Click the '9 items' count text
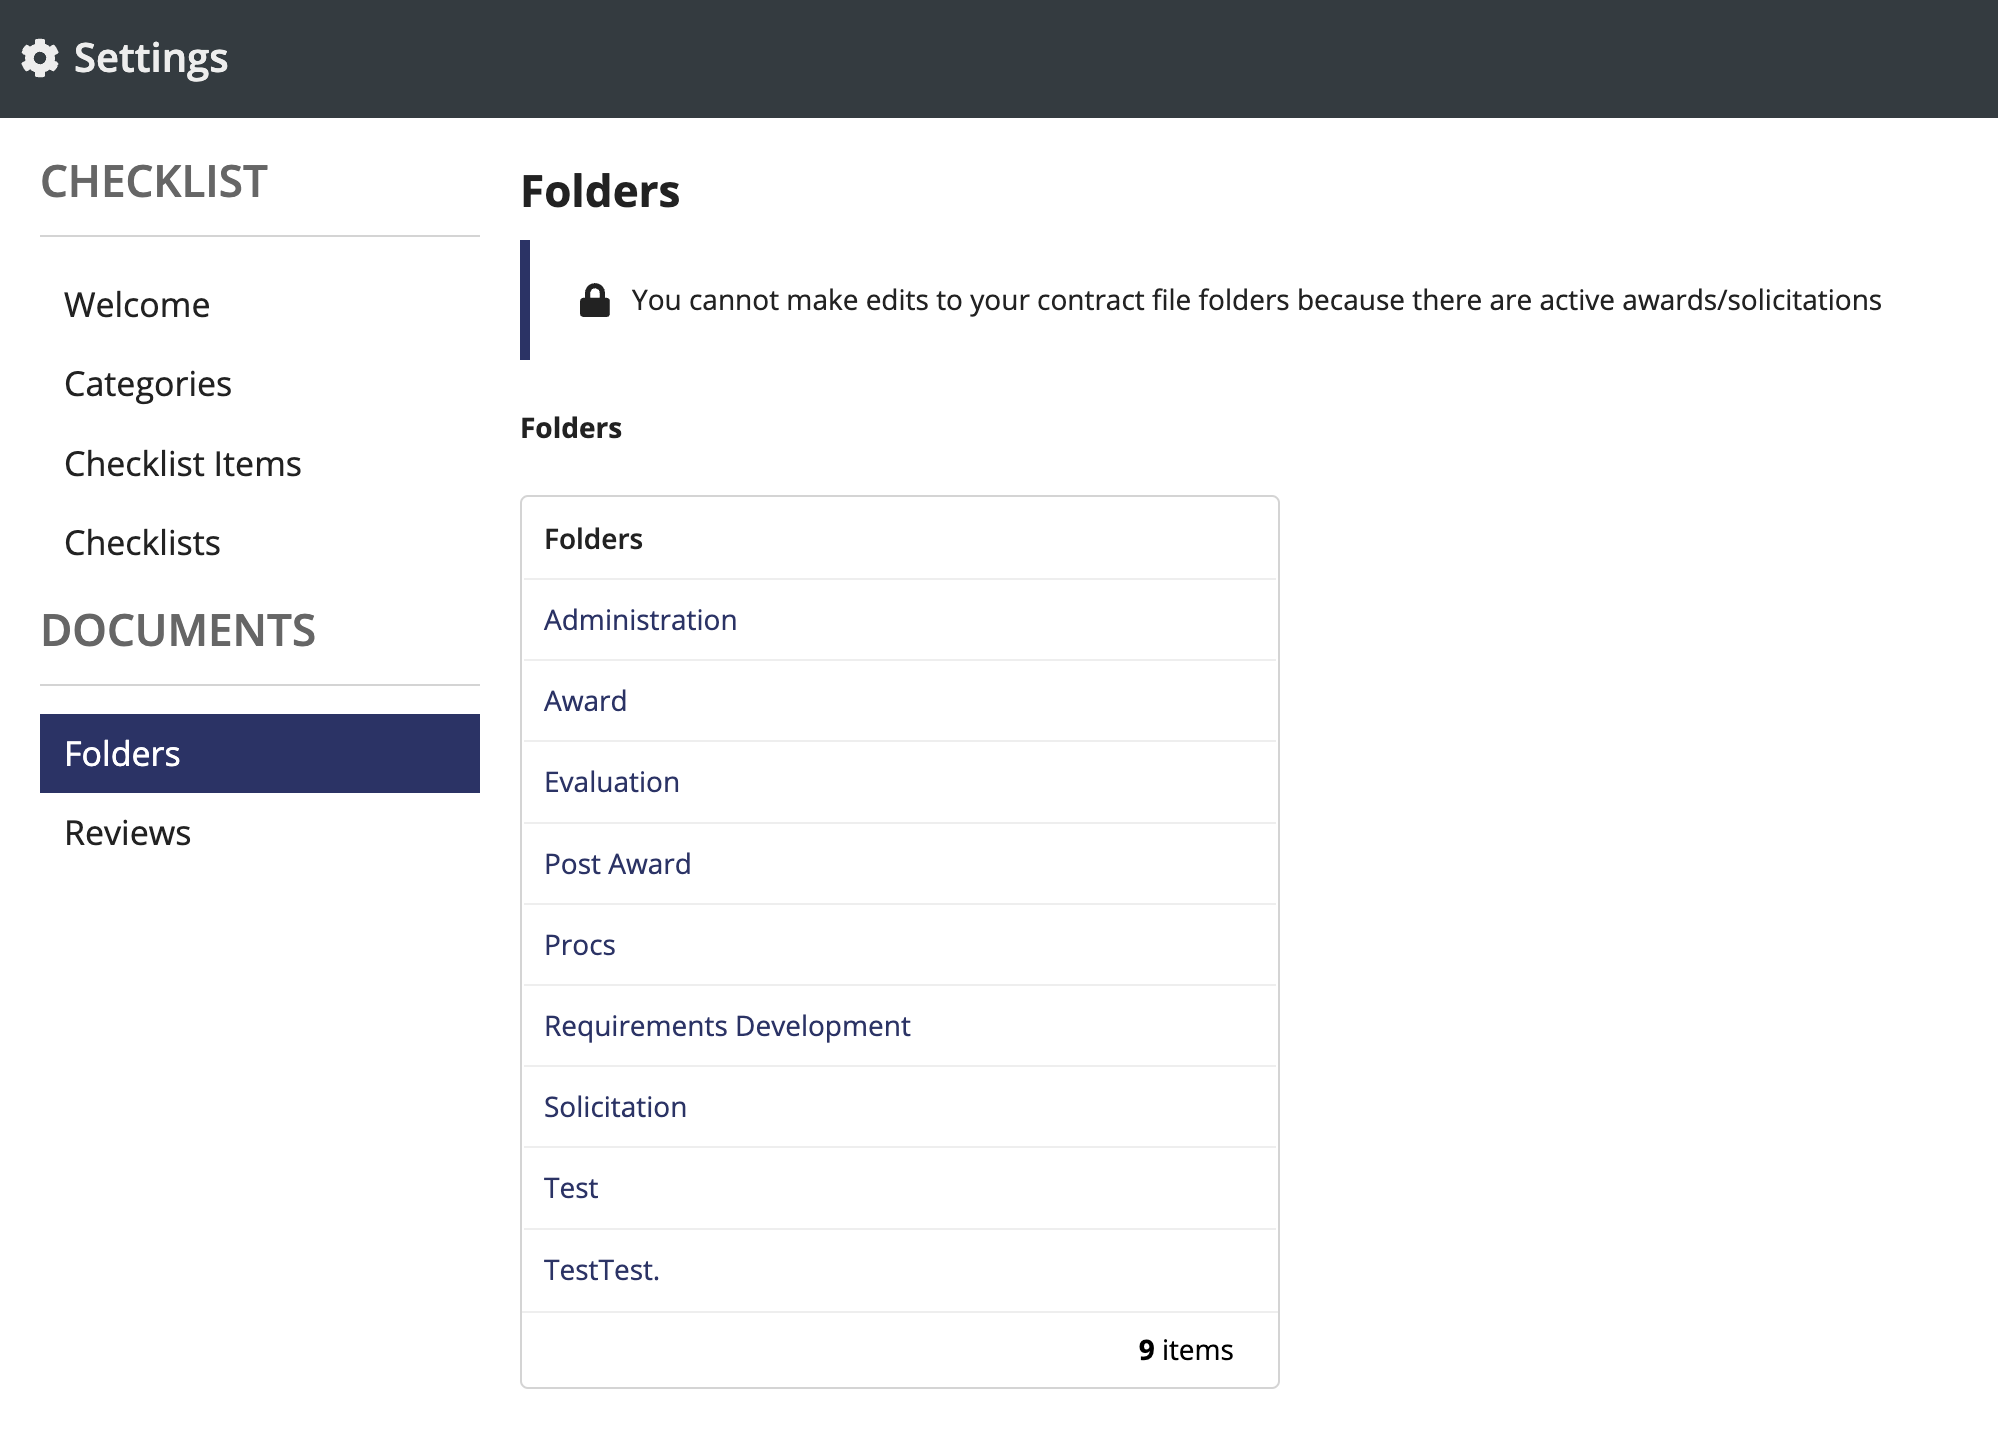Screen dimensions: 1998x1436 [x=1185, y=1350]
